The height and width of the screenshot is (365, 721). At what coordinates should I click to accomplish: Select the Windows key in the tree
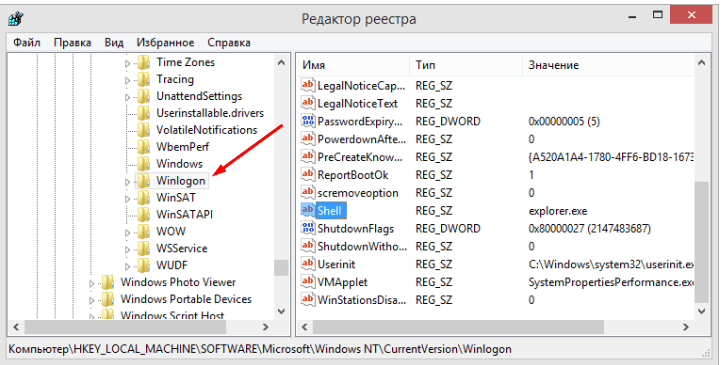click(x=179, y=164)
